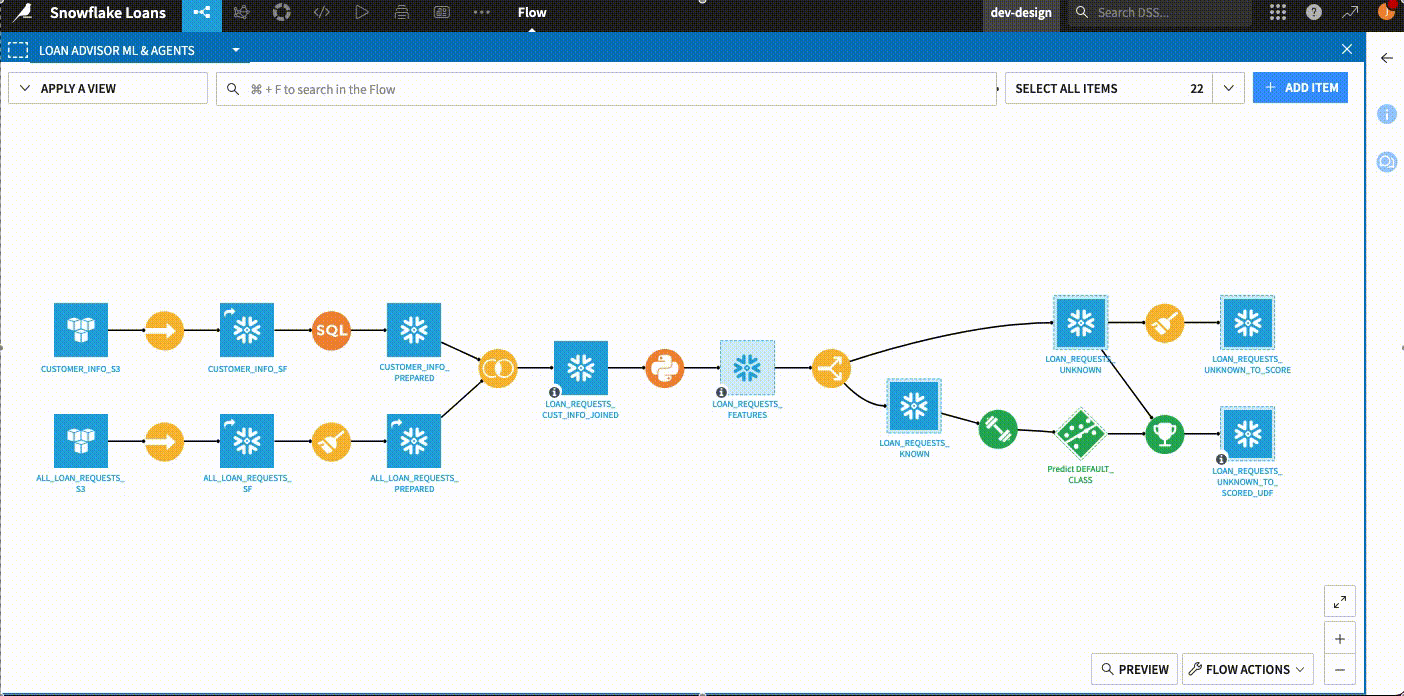
Task: Select the LOAN_REQUESTS_UNKNOWN_TO_SCORE dataset
Action: click(x=1247, y=322)
